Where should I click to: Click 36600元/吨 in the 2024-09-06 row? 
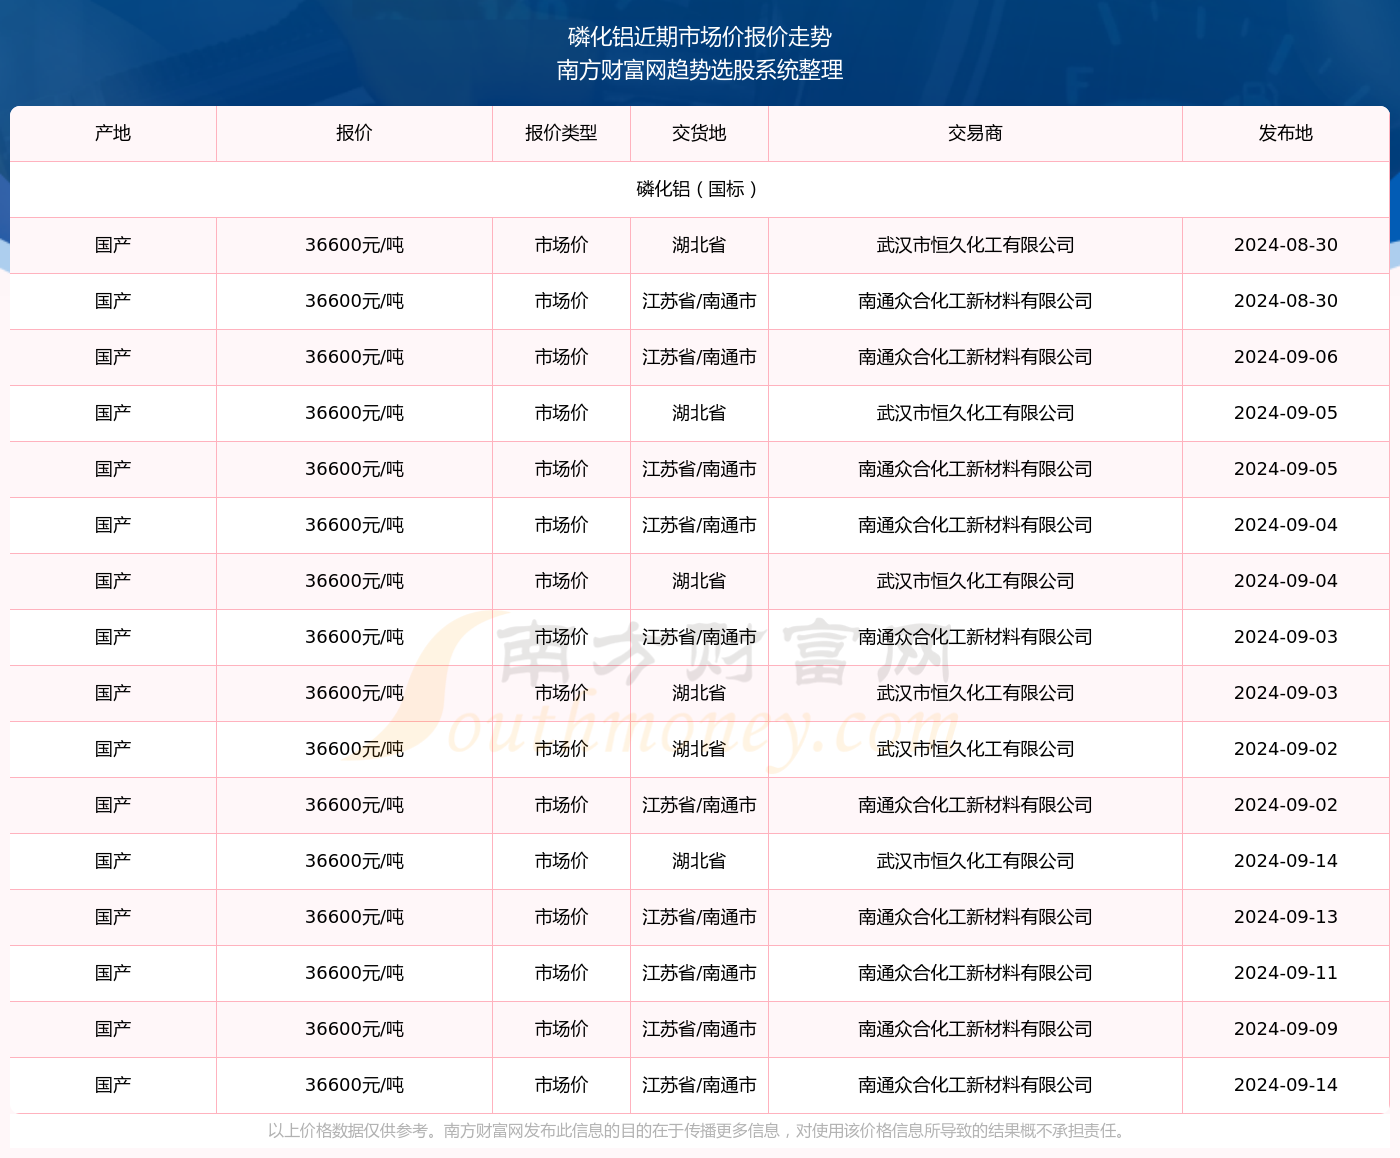pyautogui.click(x=354, y=357)
